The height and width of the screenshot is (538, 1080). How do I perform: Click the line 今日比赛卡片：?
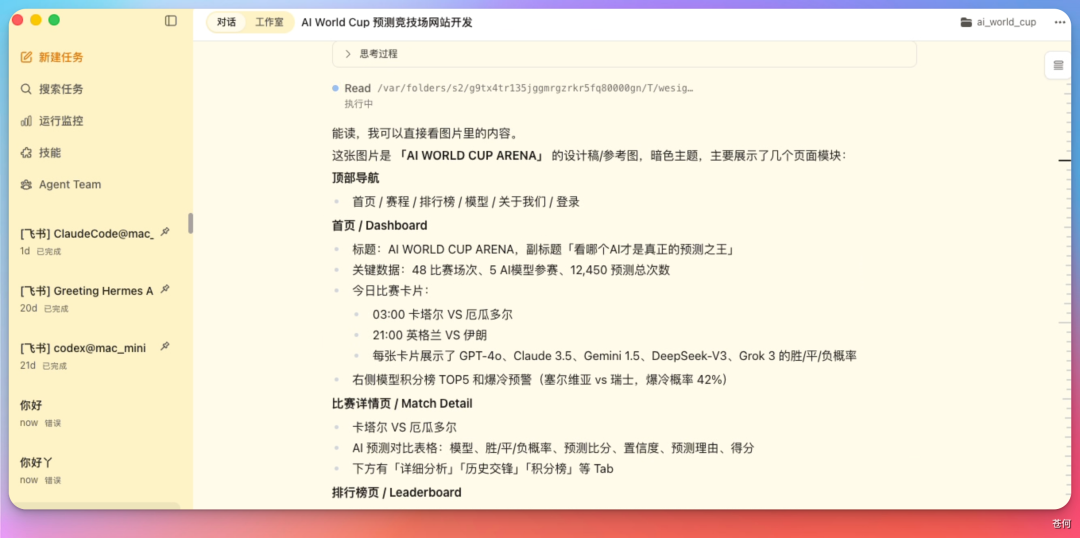[391, 291]
